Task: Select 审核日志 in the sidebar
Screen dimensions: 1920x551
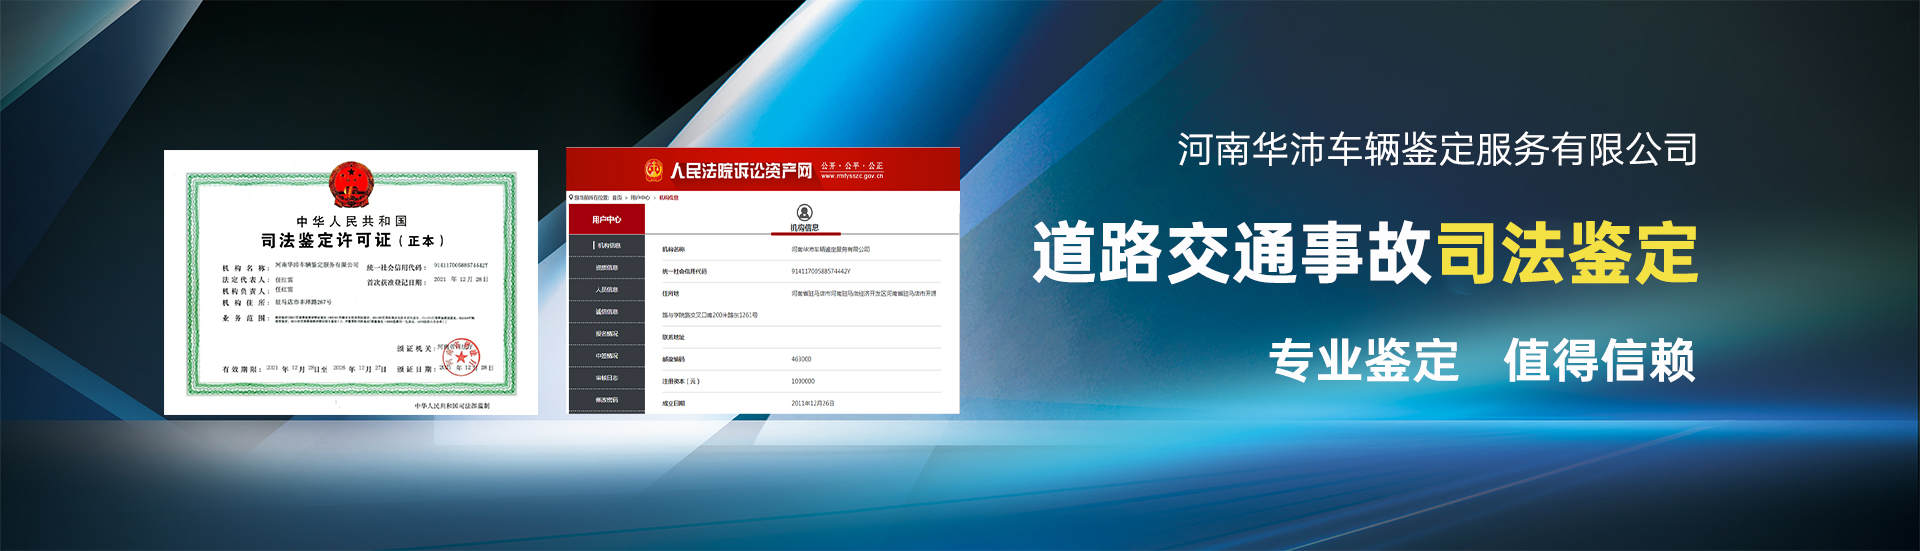Action: pyautogui.click(x=607, y=377)
